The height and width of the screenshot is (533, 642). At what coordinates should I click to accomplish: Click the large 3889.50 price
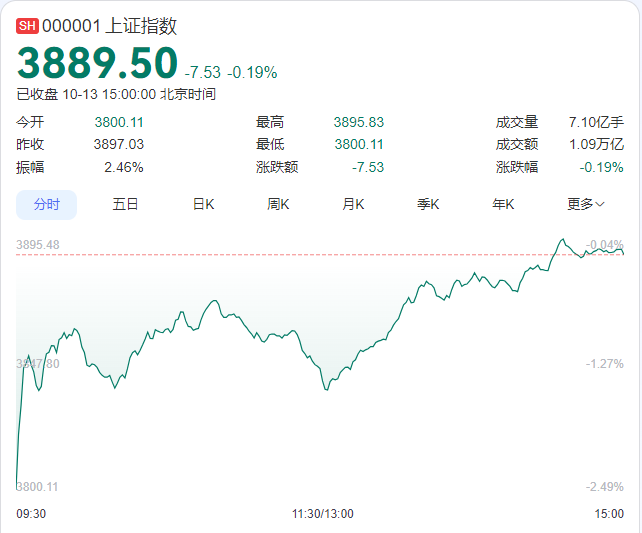(97, 63)
